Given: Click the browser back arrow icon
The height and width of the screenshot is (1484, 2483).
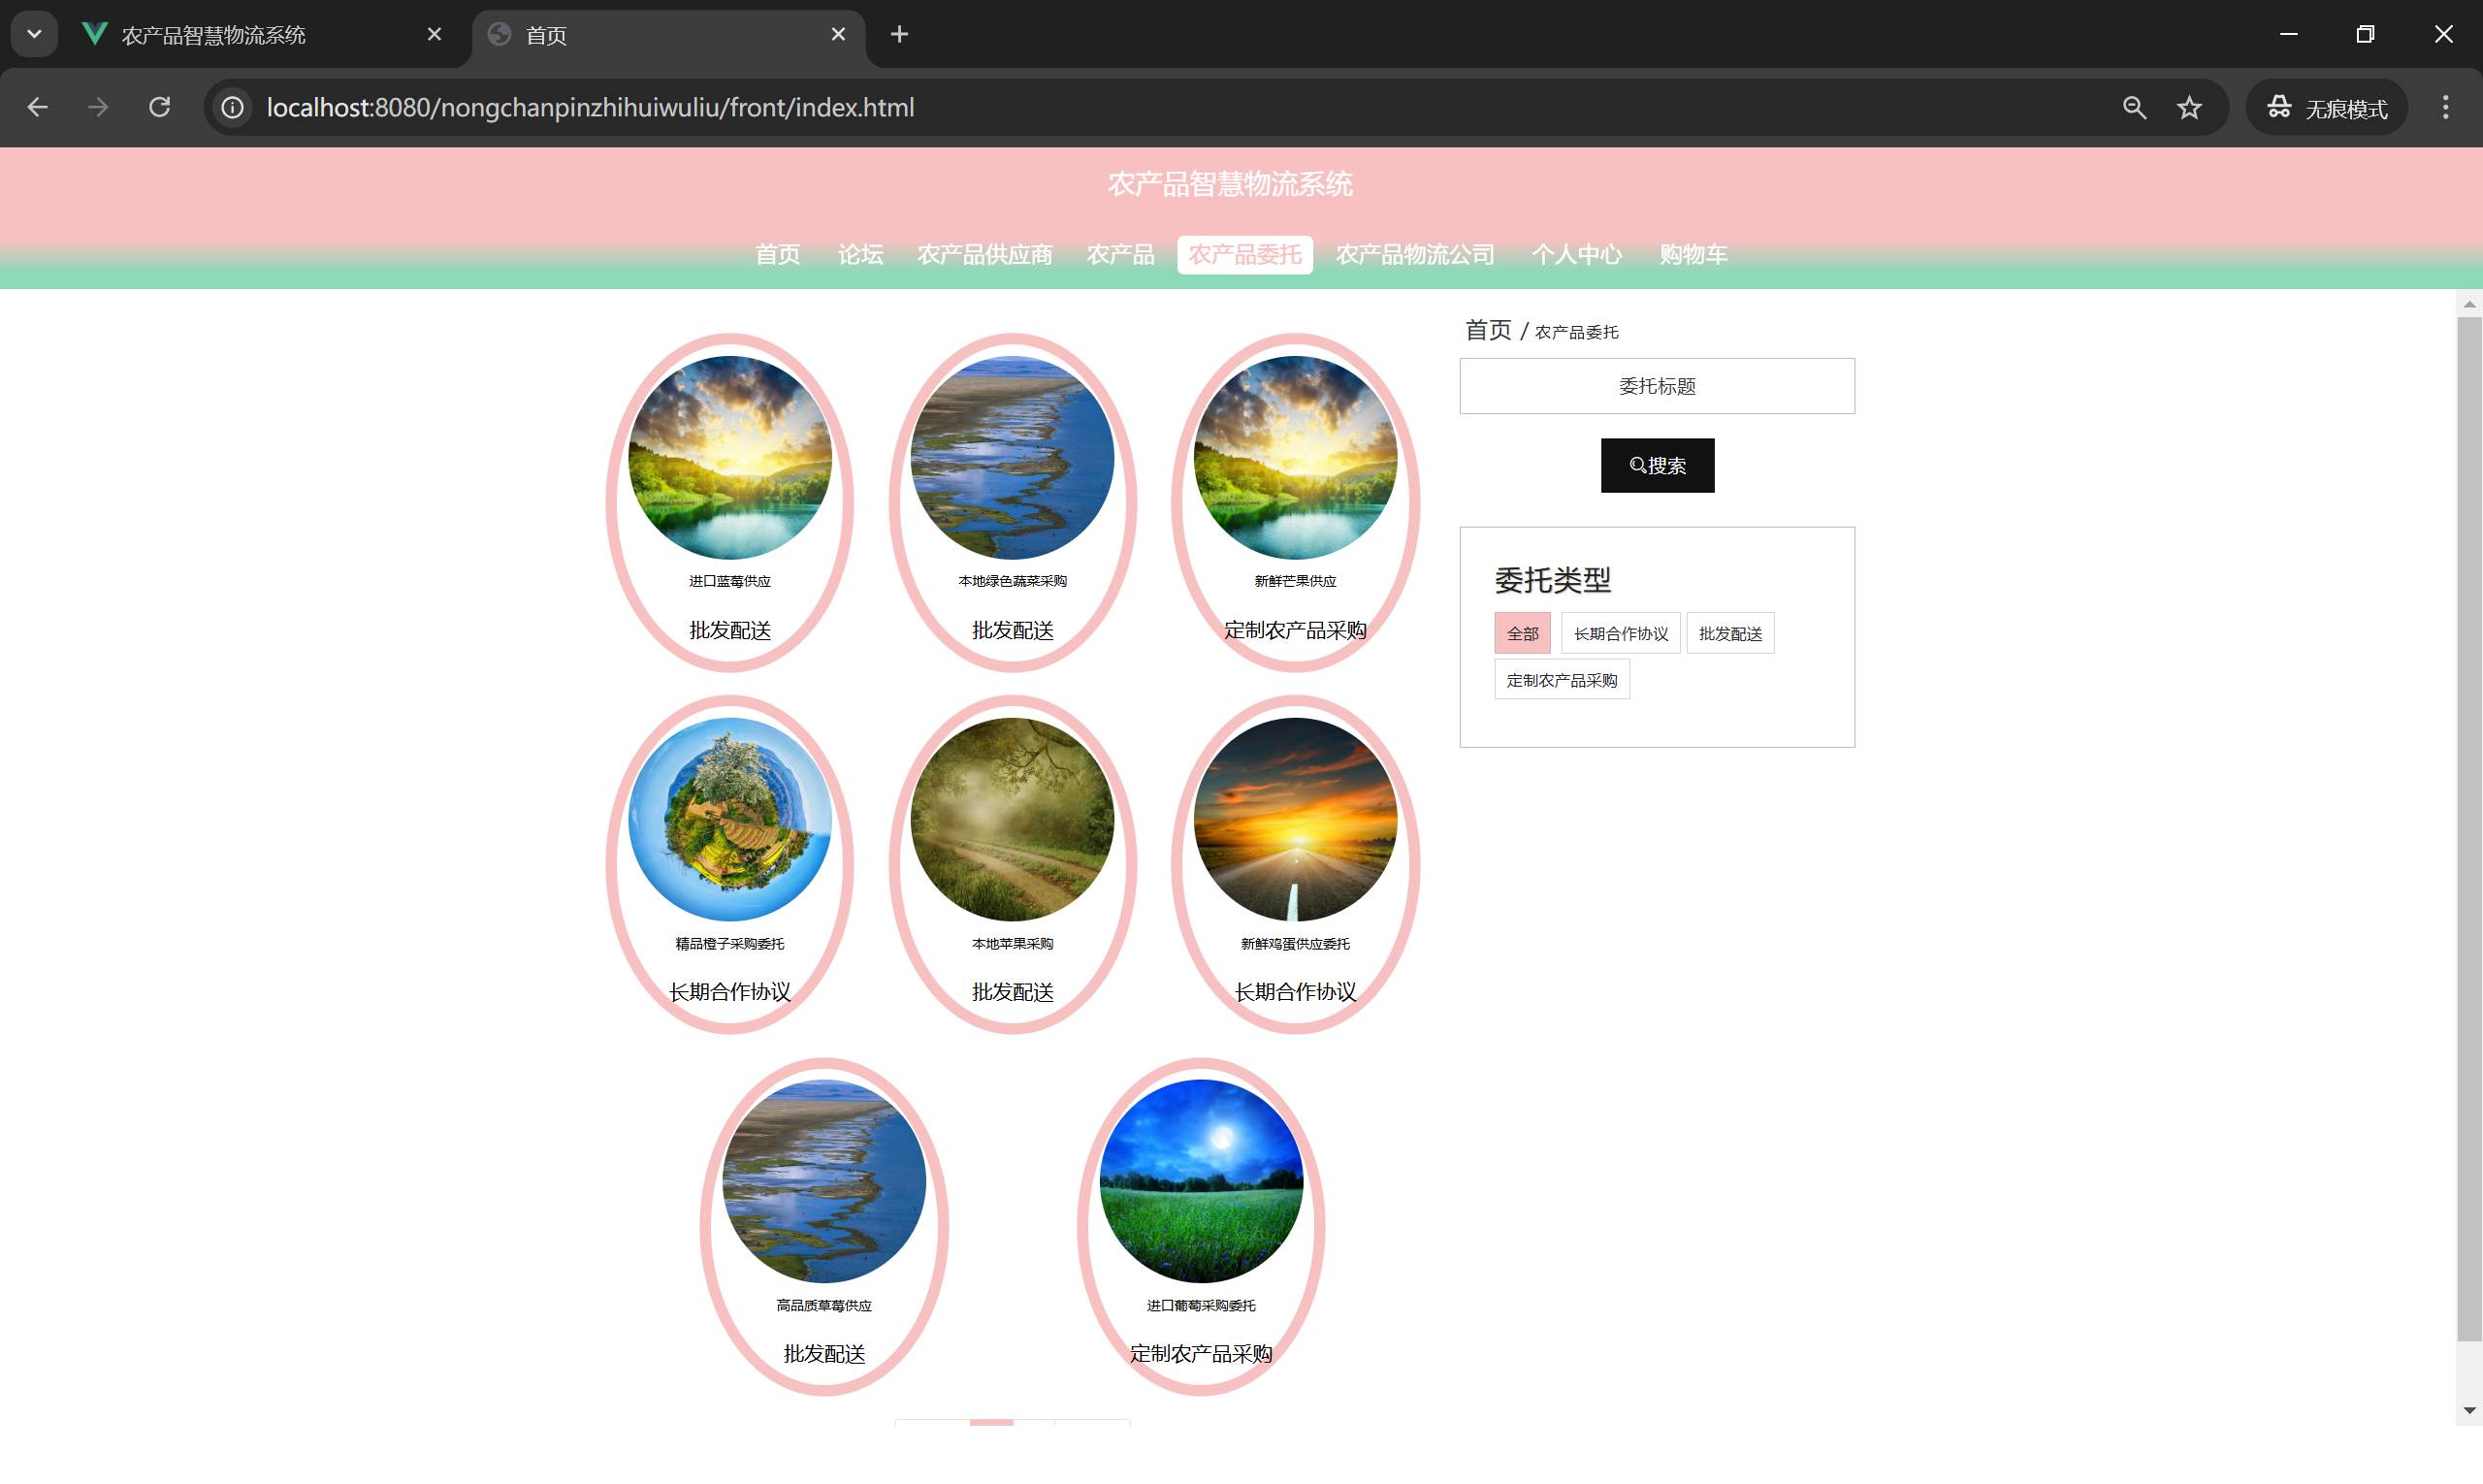Looking at the screenshot, I should [38, 107].
